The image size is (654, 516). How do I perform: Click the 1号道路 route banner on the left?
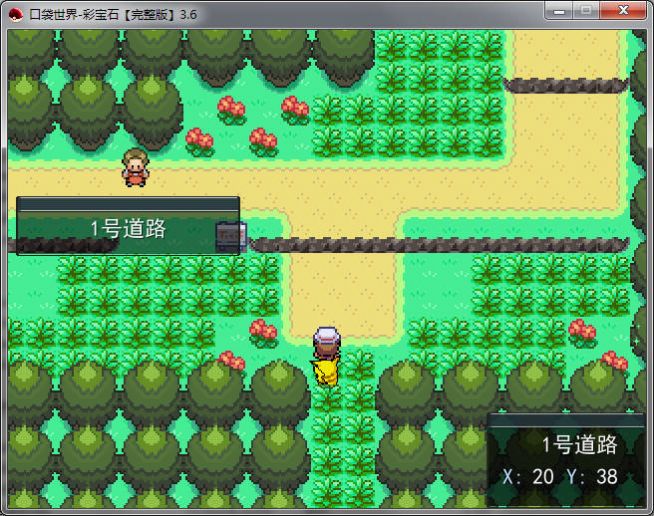tap(127, 228)
